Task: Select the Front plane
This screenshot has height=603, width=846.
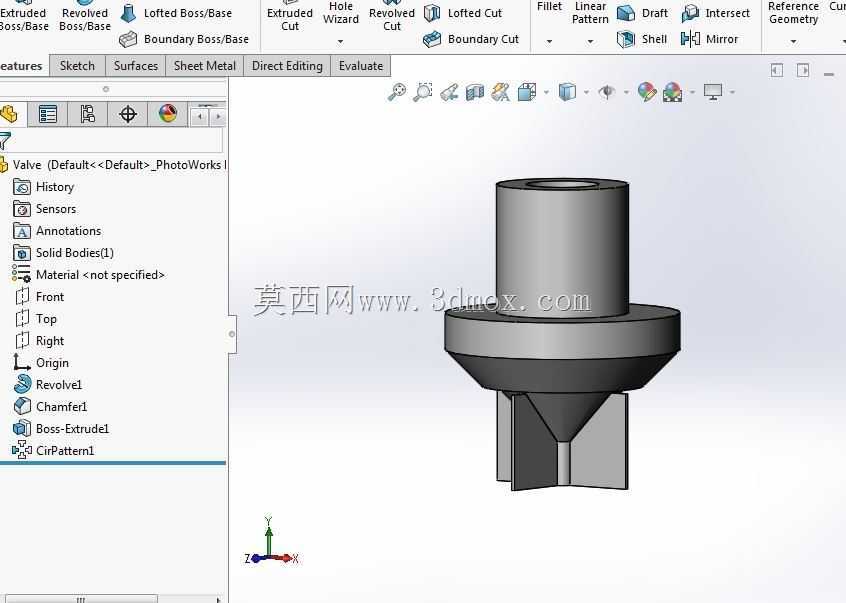Action: coord(39,297)
